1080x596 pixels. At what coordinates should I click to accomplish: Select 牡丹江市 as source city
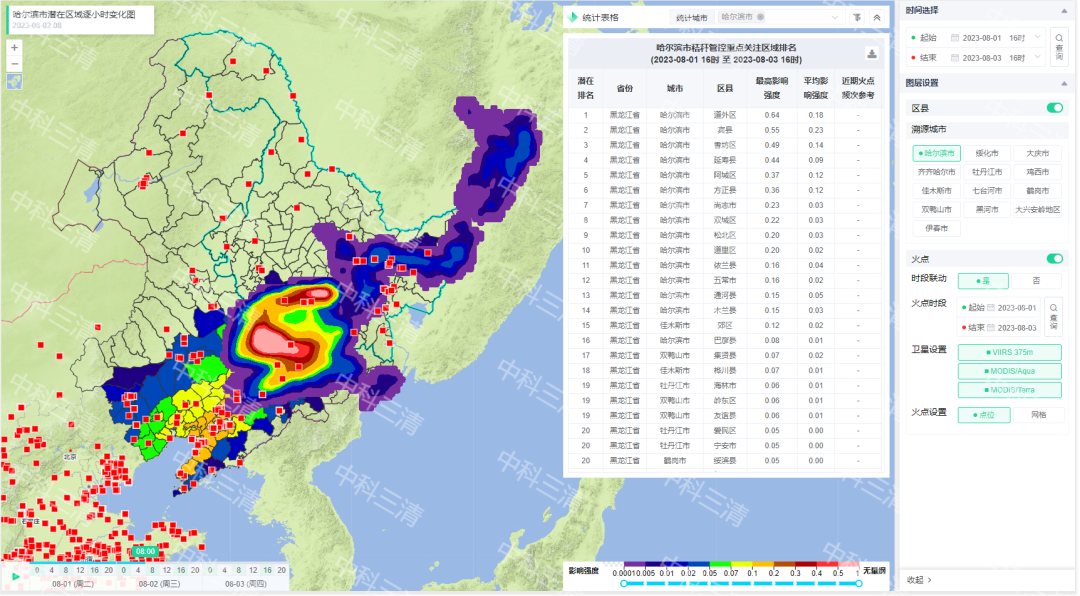[x=987, y=172]
